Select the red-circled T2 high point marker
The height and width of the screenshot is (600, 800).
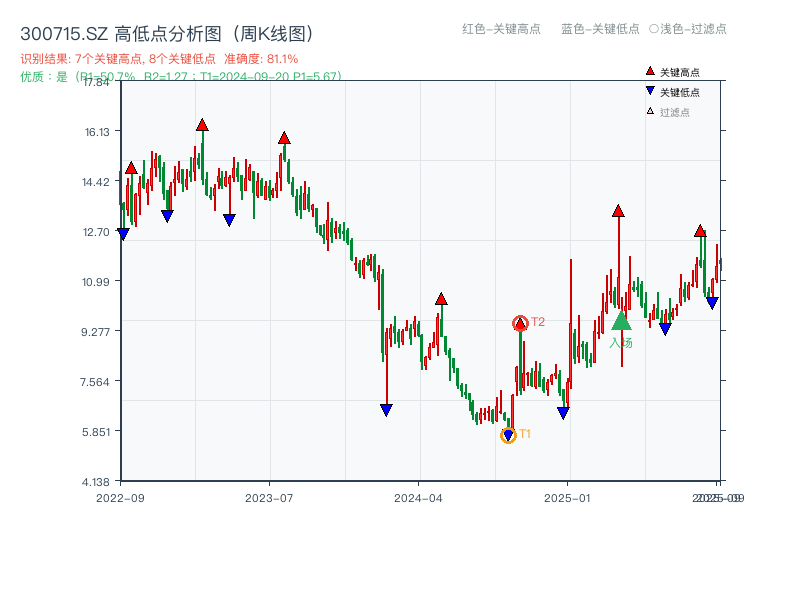click(520, 322)
